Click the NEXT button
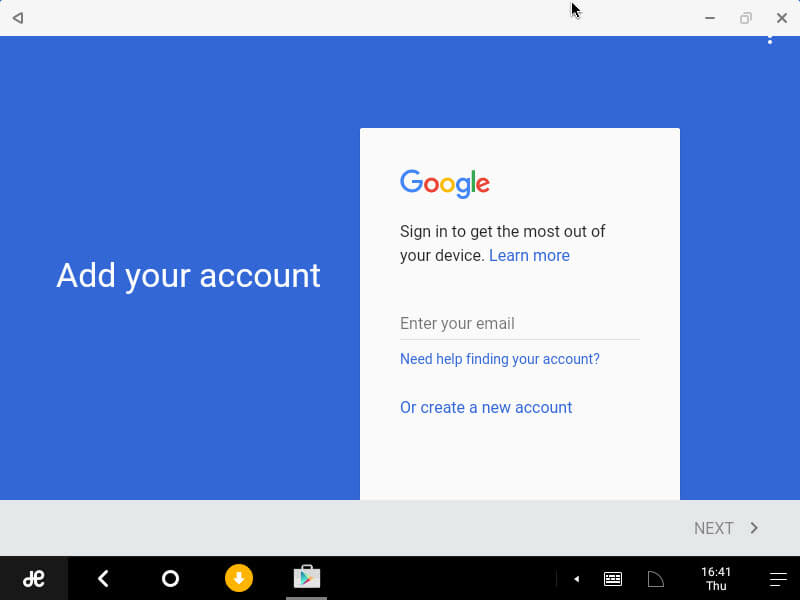Screen dimensions: 800x600 tap(726, 528)
